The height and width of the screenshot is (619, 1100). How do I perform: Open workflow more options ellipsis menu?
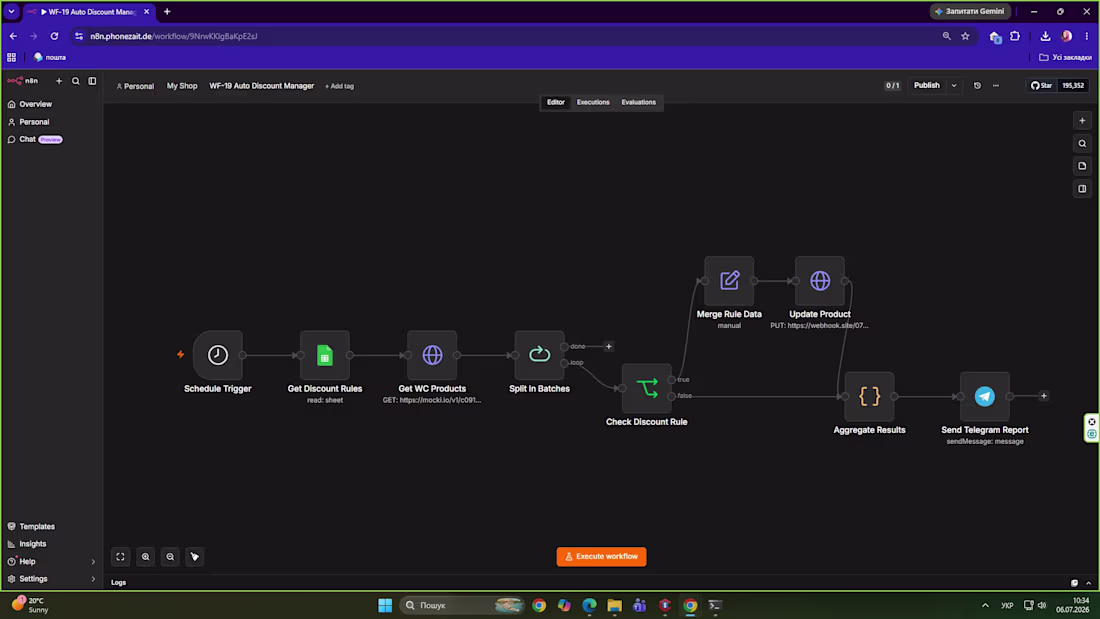click(x=996, y=86)
